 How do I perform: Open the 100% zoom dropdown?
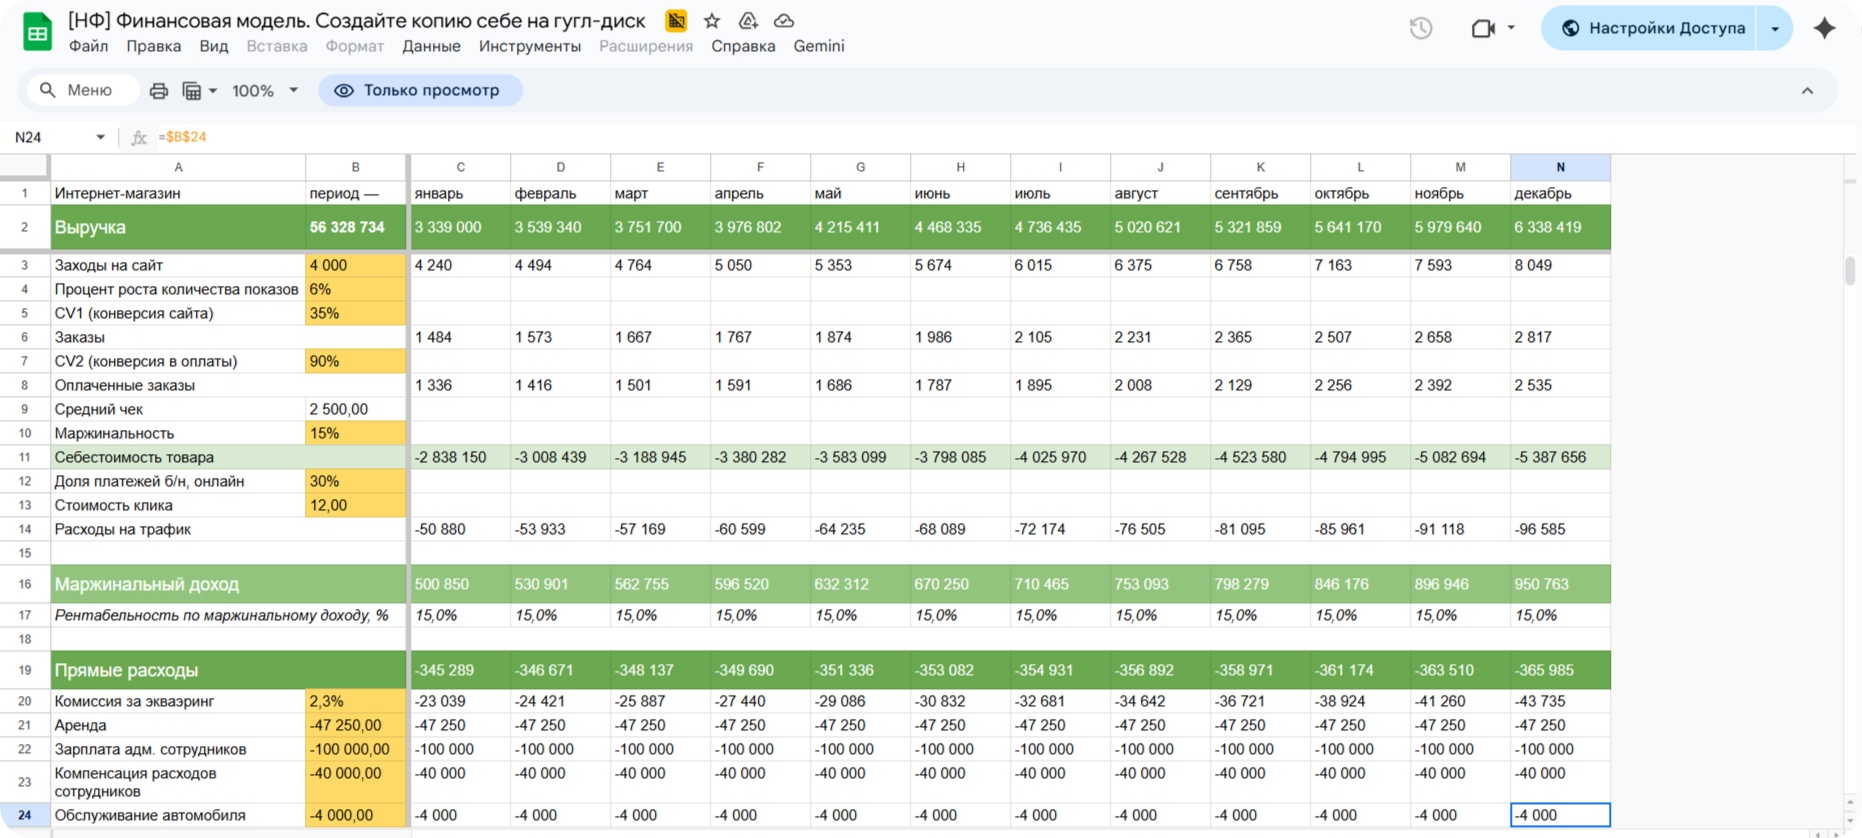265,91
